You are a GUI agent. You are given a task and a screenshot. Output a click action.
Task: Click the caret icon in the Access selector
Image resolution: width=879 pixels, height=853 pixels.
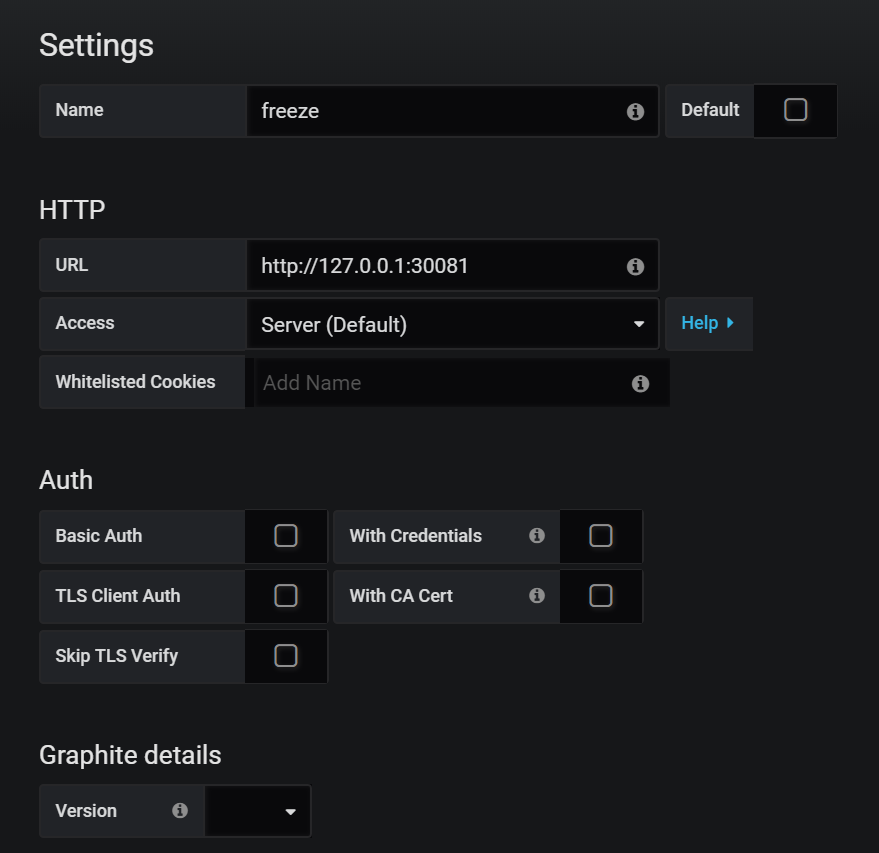point(639,323)
